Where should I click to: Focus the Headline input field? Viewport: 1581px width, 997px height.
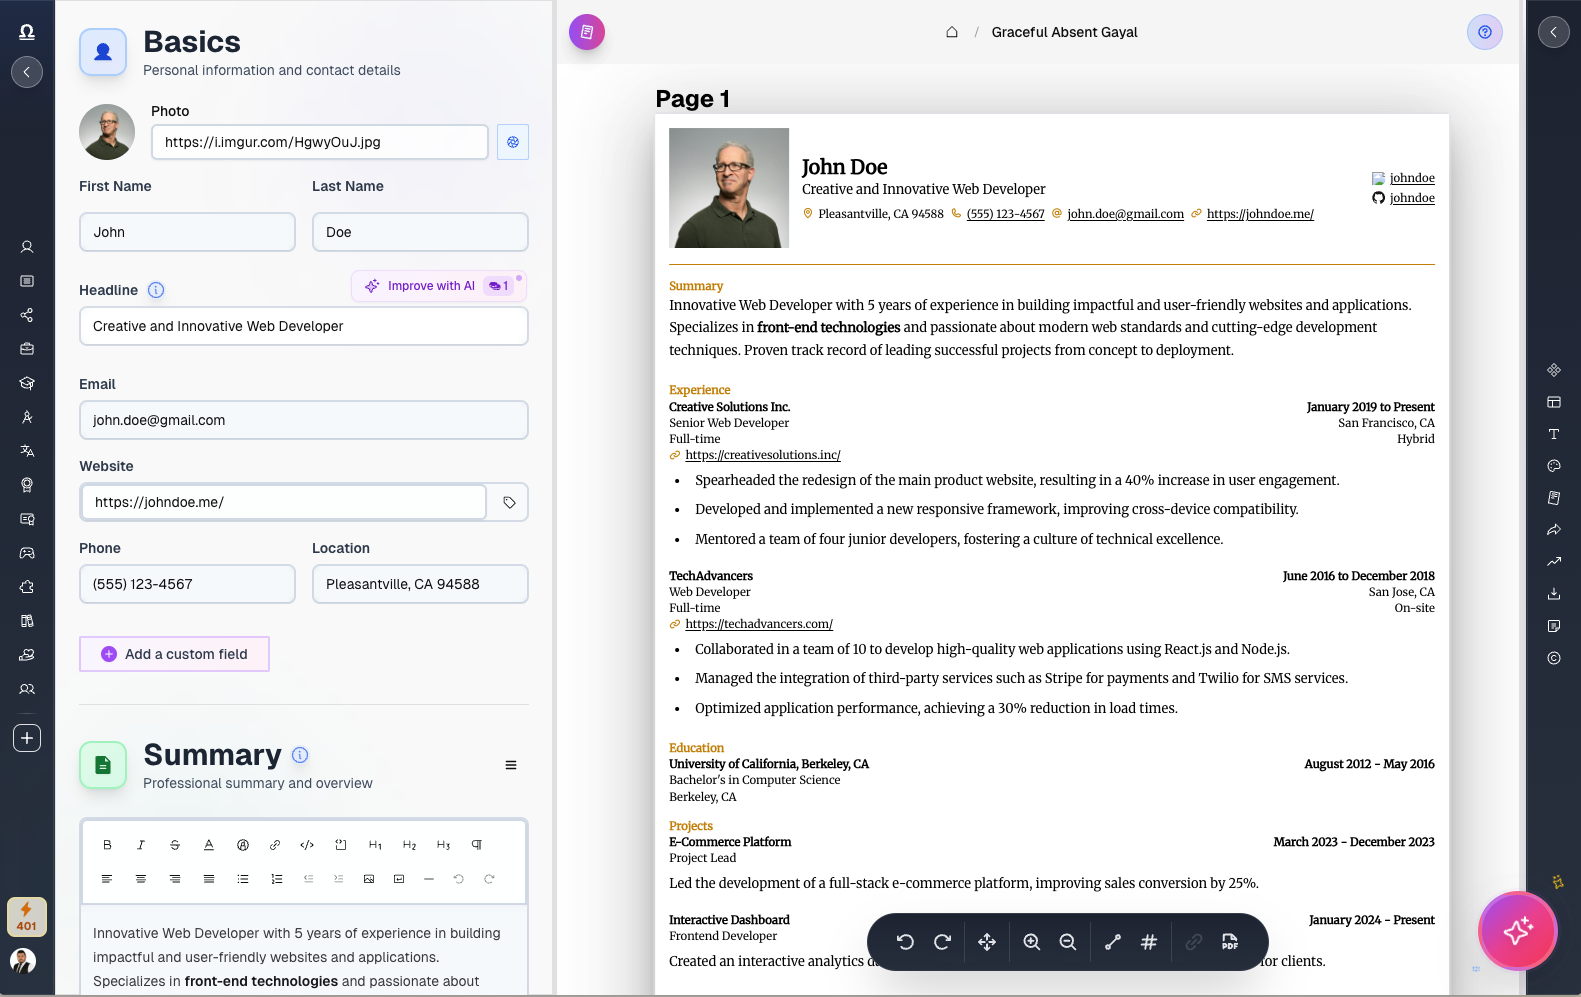pyautogui.click(x=304, y=326)
